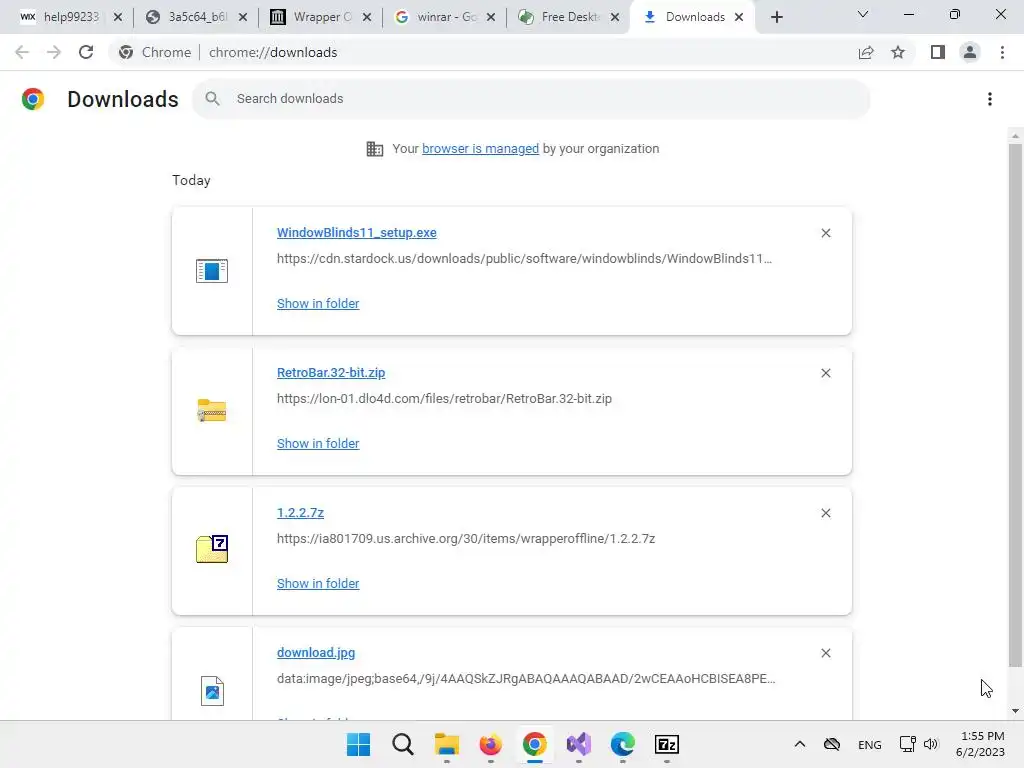Open 7-Zip from the taskbar
This screenshot has height=768, width=1024.
click(x=667, y=744)
